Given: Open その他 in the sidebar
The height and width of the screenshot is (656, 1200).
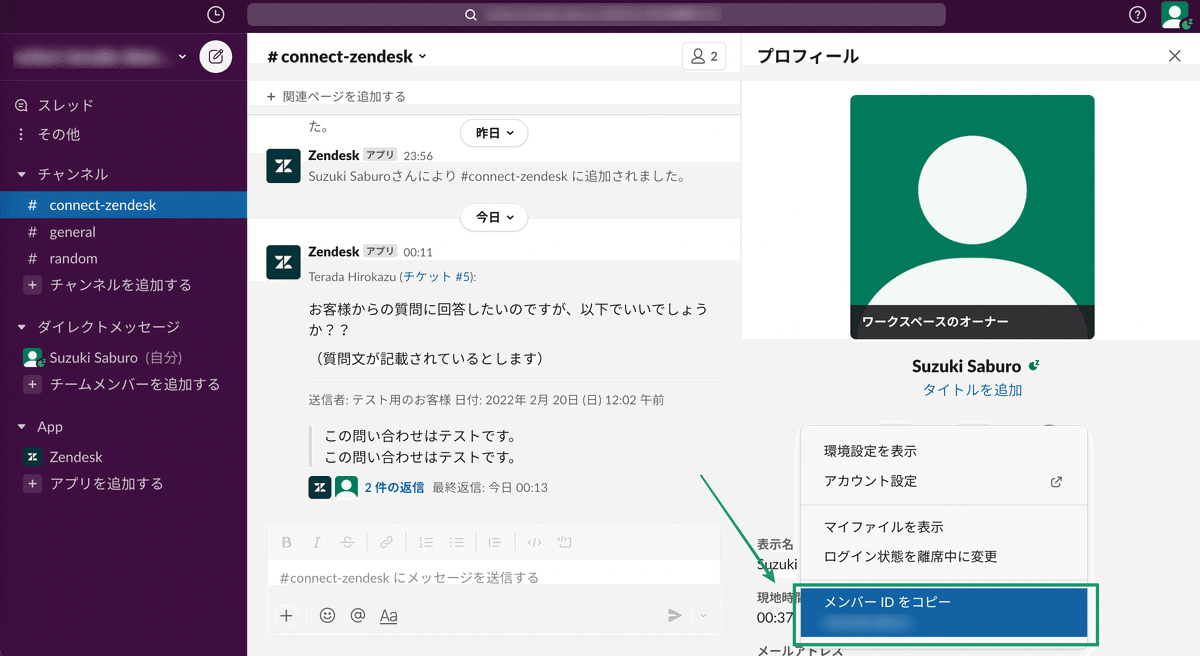Looking at the screenshot, I should (59, 133).
